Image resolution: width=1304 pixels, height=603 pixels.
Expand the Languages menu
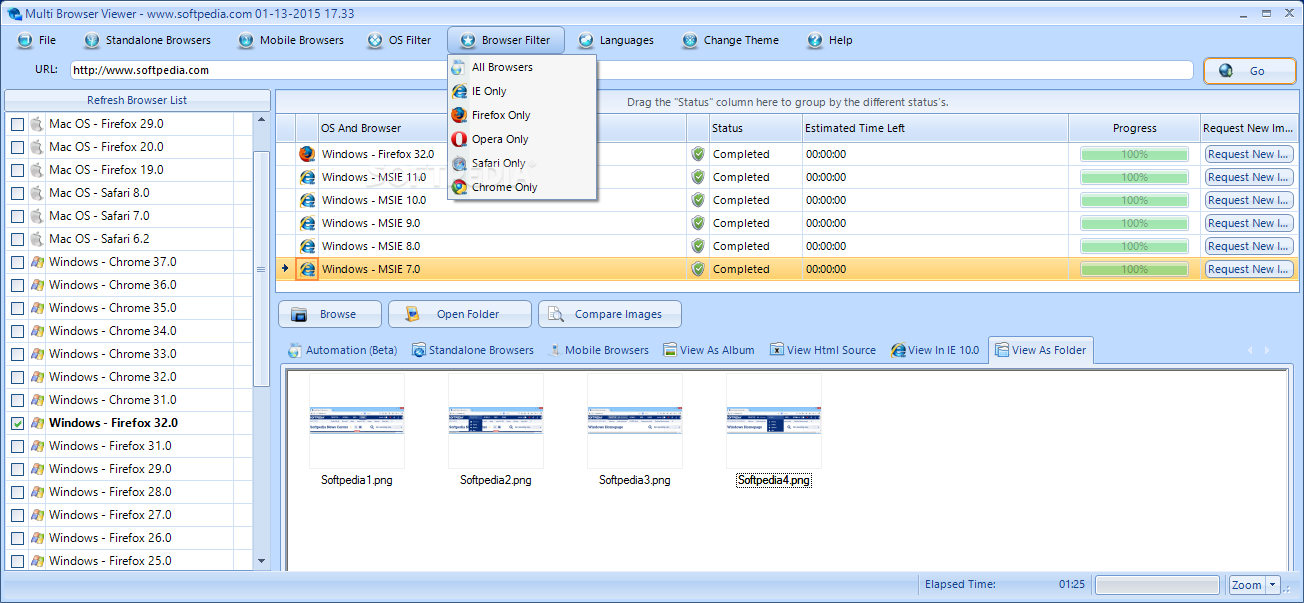(616, 40)
